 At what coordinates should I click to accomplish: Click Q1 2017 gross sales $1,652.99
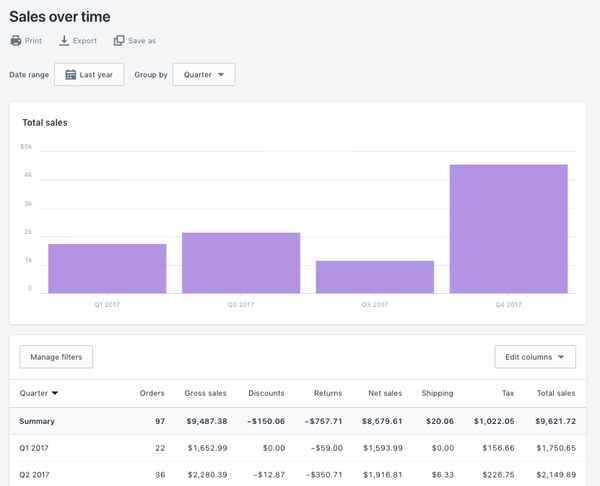point(207,448)
